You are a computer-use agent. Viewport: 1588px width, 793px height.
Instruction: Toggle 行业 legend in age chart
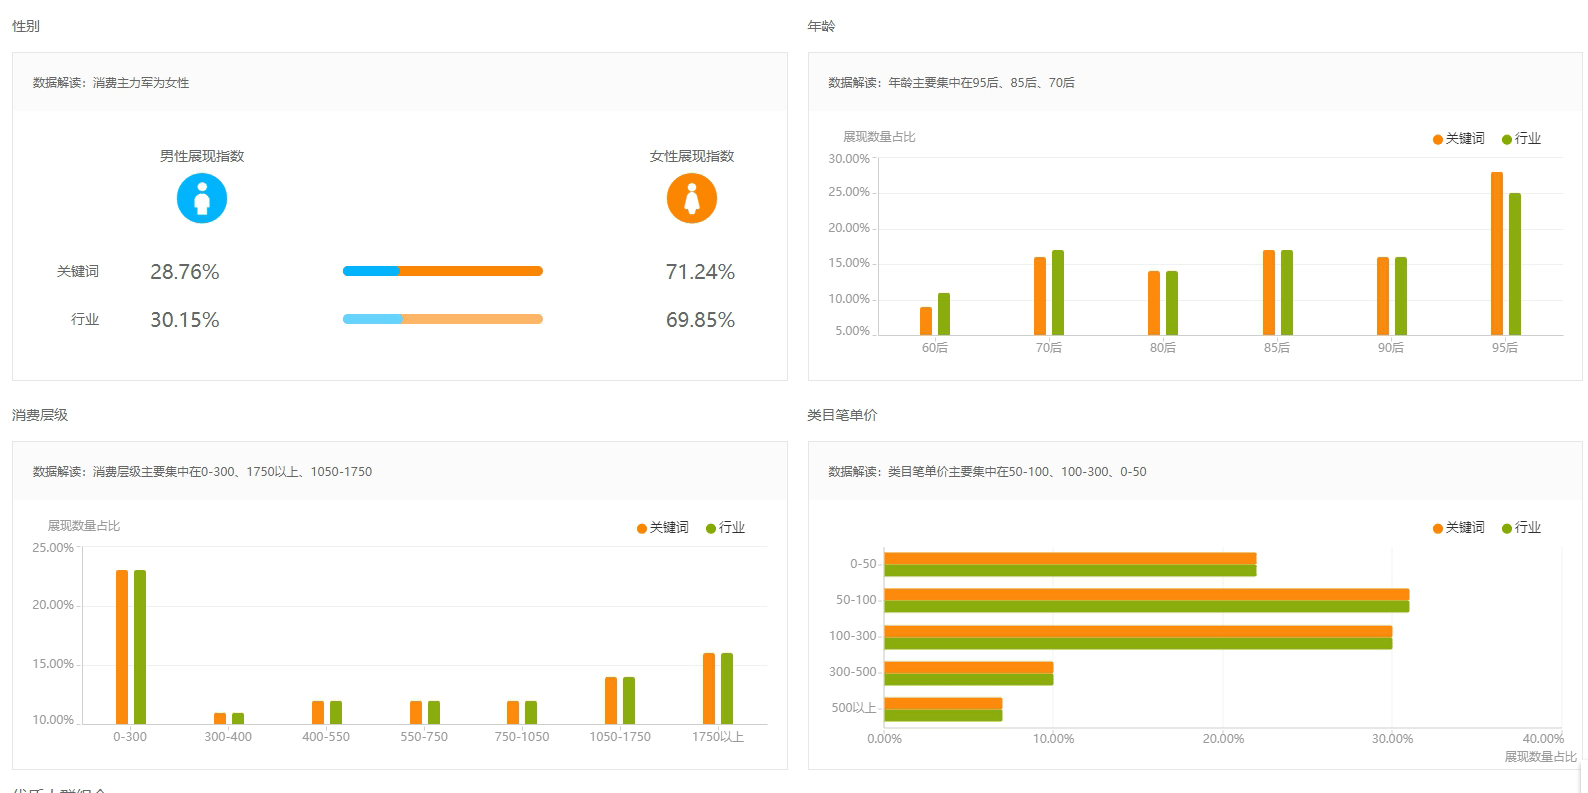pyautogui.click(x=1521, y=139)
